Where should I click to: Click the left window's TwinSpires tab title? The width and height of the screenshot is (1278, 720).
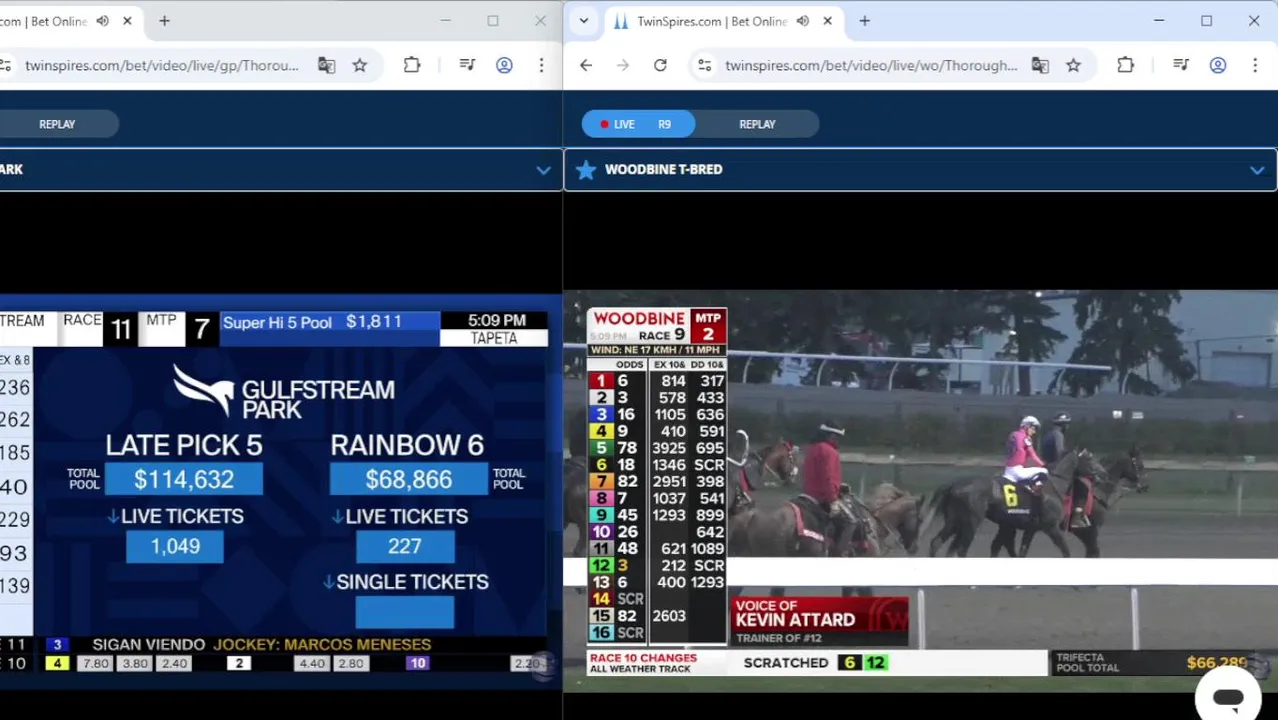(44, 21)
